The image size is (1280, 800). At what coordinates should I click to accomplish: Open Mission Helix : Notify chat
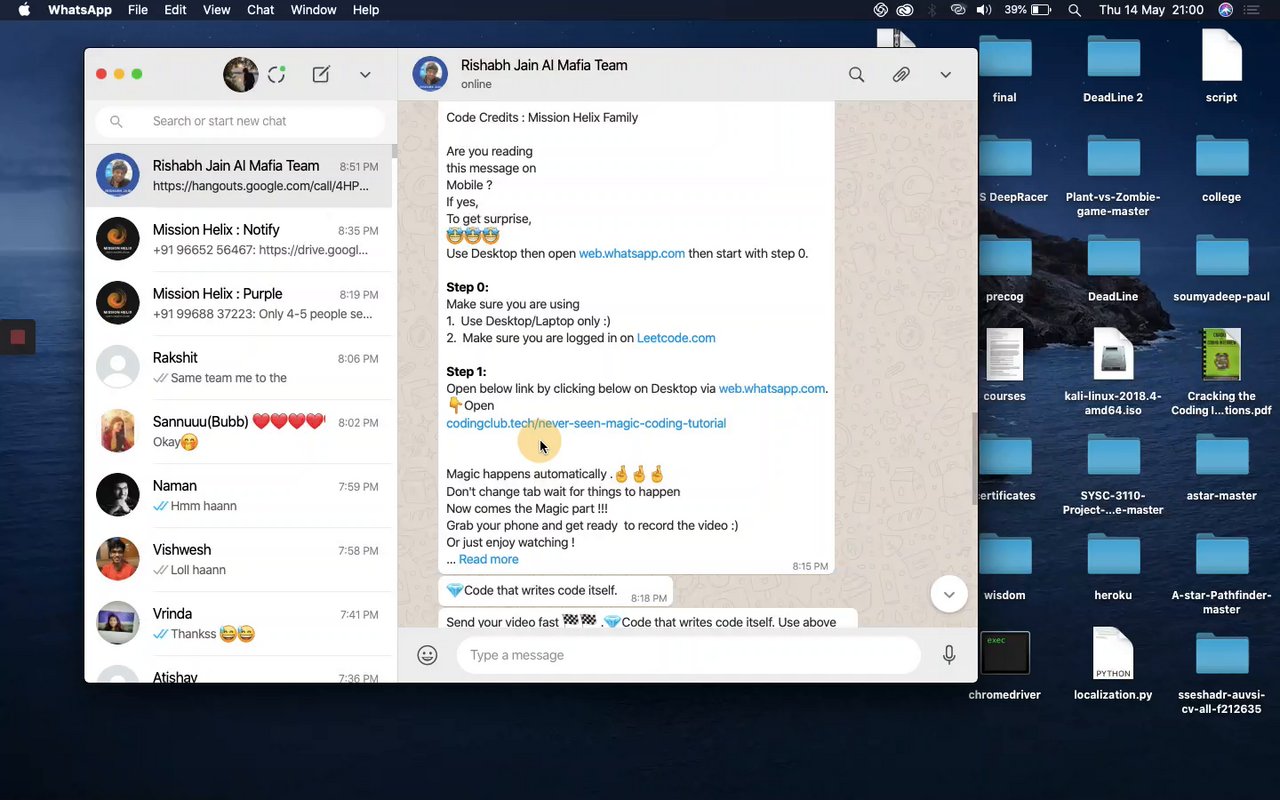coord(240,239)
